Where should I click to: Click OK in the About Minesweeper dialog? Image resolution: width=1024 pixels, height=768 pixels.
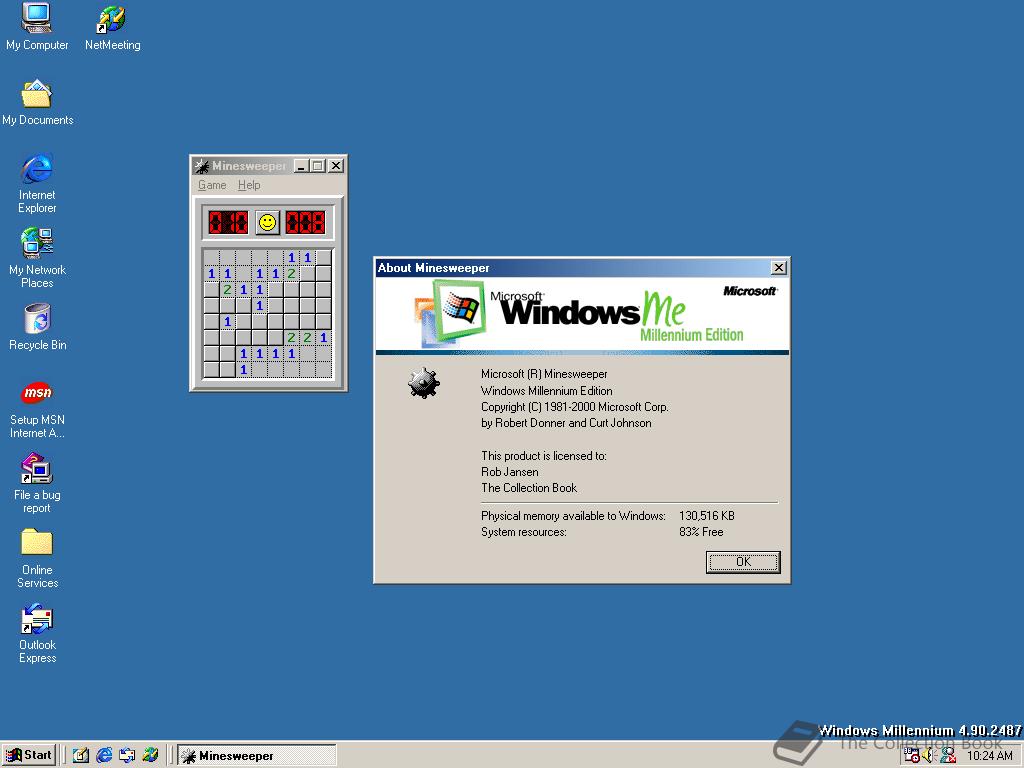[x=743, y=562]
